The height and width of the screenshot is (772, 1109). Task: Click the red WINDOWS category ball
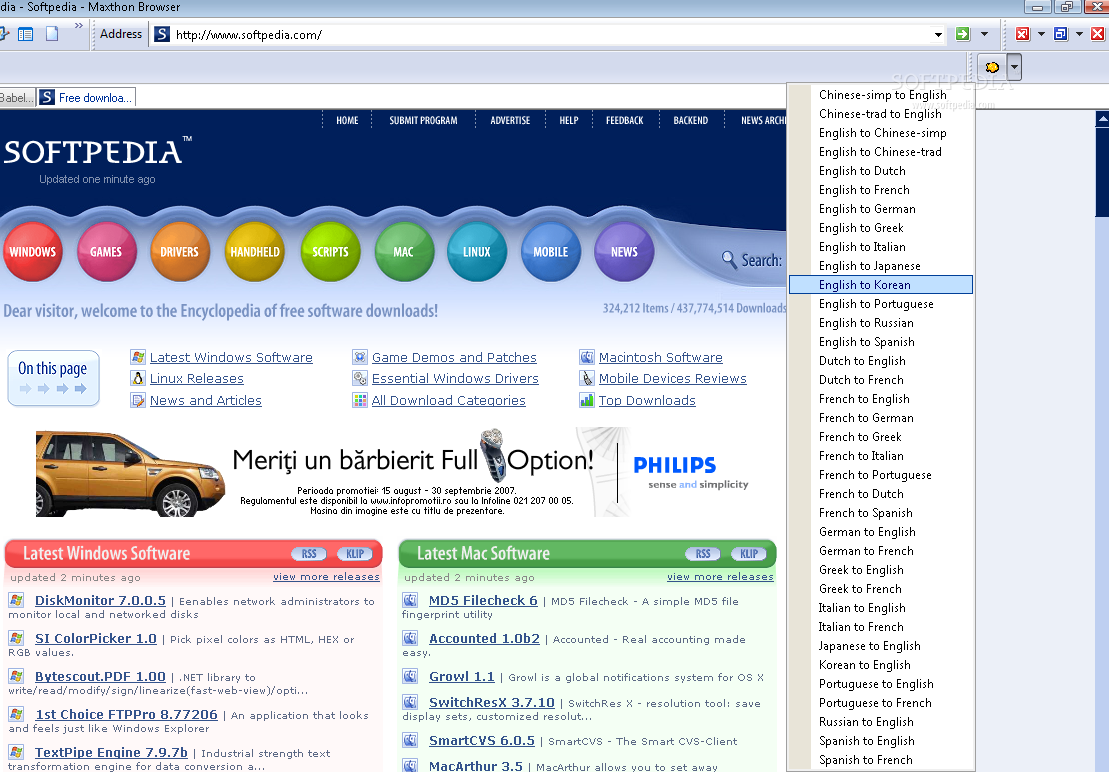(x=33, y=252)
